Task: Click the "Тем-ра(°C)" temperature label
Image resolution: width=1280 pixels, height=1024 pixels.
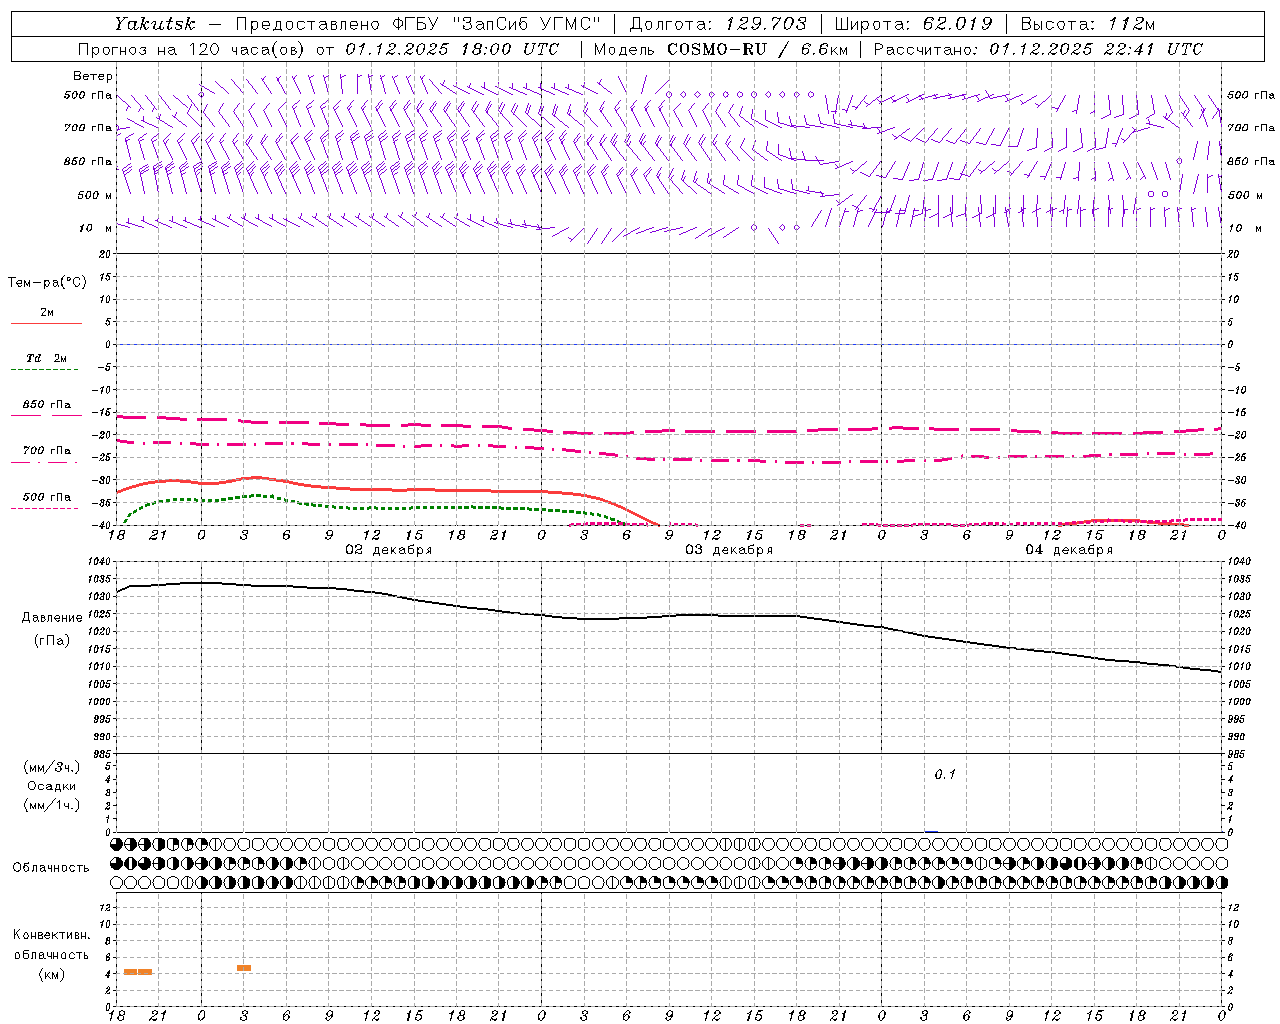Action: click(x=47, y=282)
